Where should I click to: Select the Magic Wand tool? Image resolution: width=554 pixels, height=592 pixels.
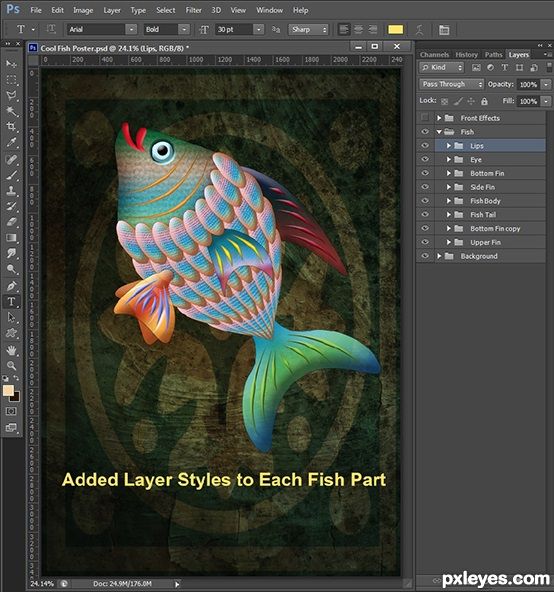[x=11, y=111]
